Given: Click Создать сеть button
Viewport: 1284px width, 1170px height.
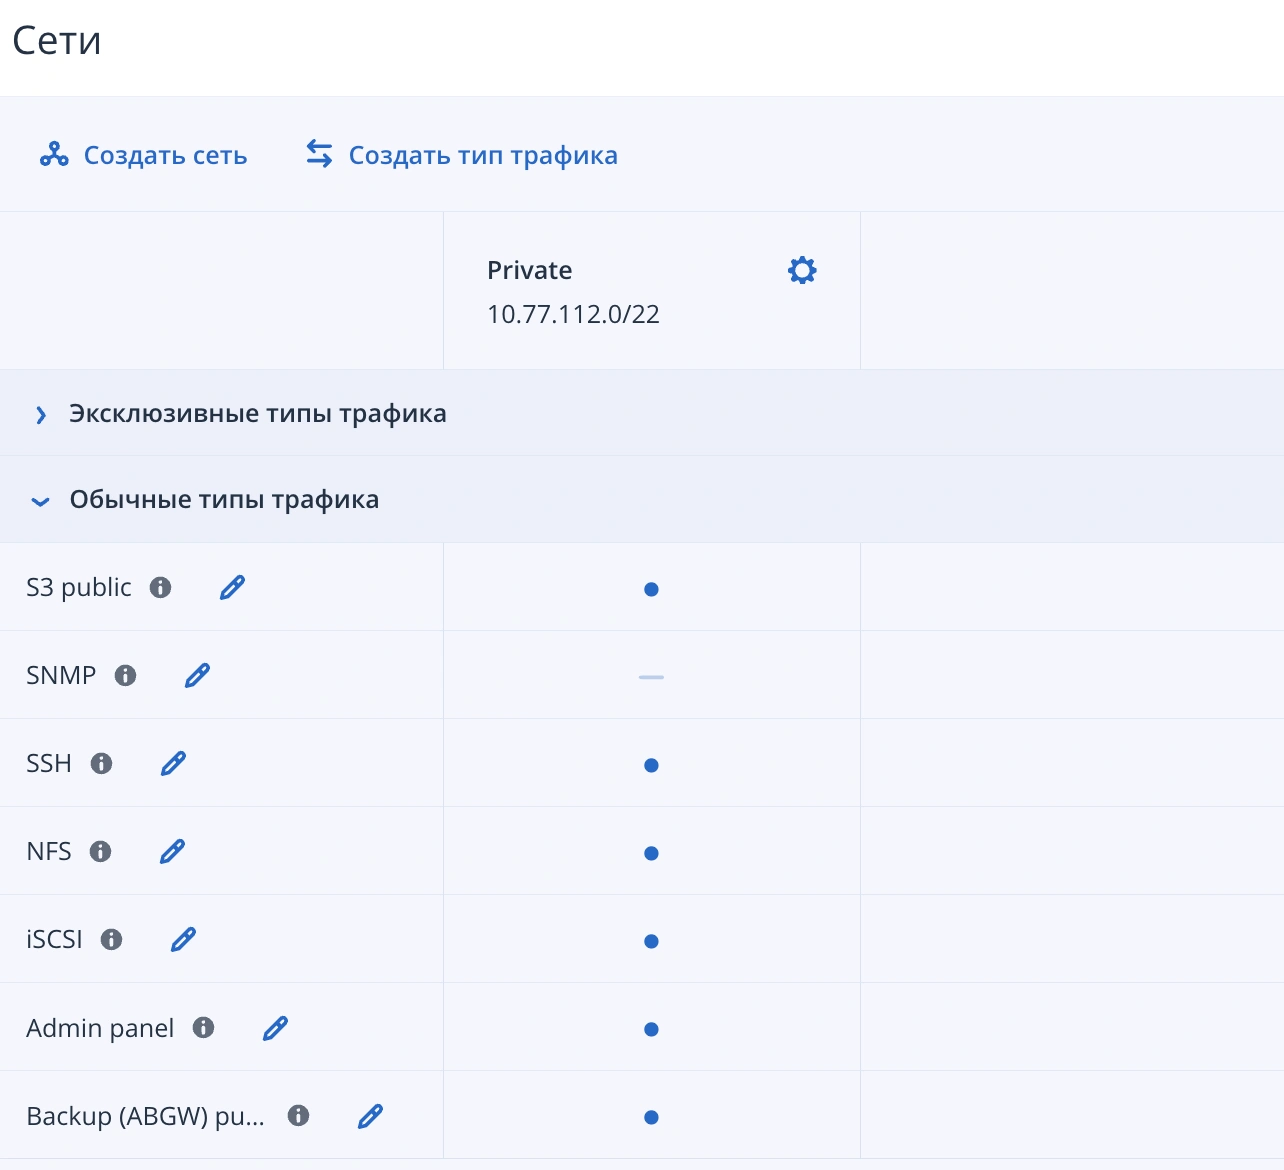Looking at the screenshot, I should (x=144, y=155).
